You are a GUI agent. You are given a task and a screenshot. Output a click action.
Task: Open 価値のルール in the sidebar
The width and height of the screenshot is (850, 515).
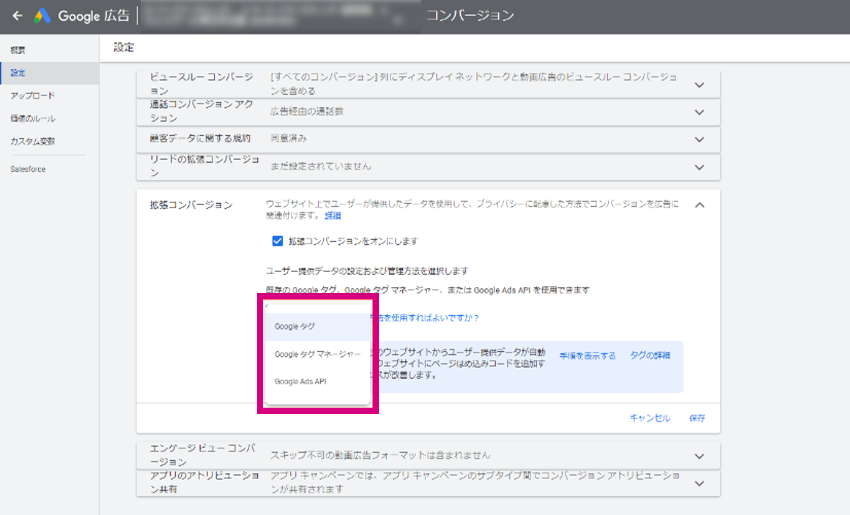pos(33,118)
